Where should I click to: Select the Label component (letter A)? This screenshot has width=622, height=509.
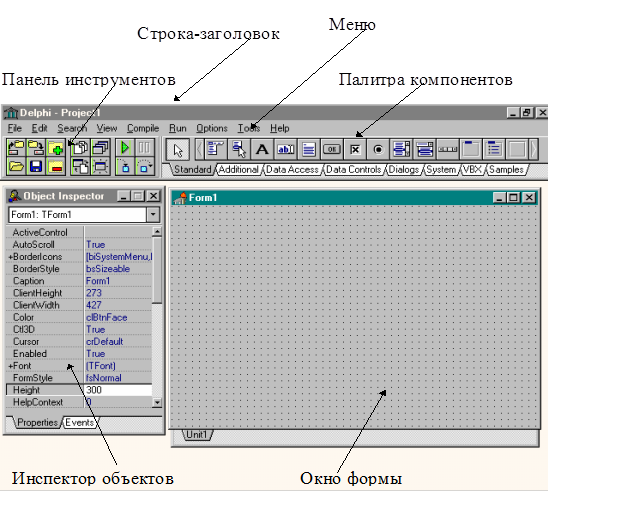[x=262, y=150]
